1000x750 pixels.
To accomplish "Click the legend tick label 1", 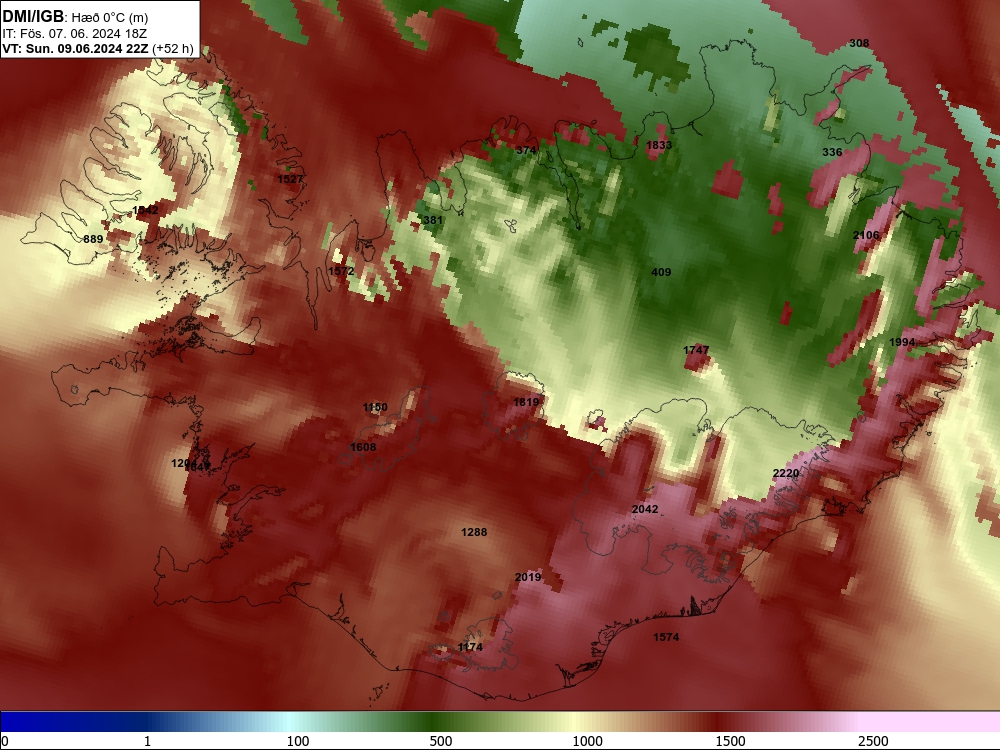I will [x=147, y=740].
